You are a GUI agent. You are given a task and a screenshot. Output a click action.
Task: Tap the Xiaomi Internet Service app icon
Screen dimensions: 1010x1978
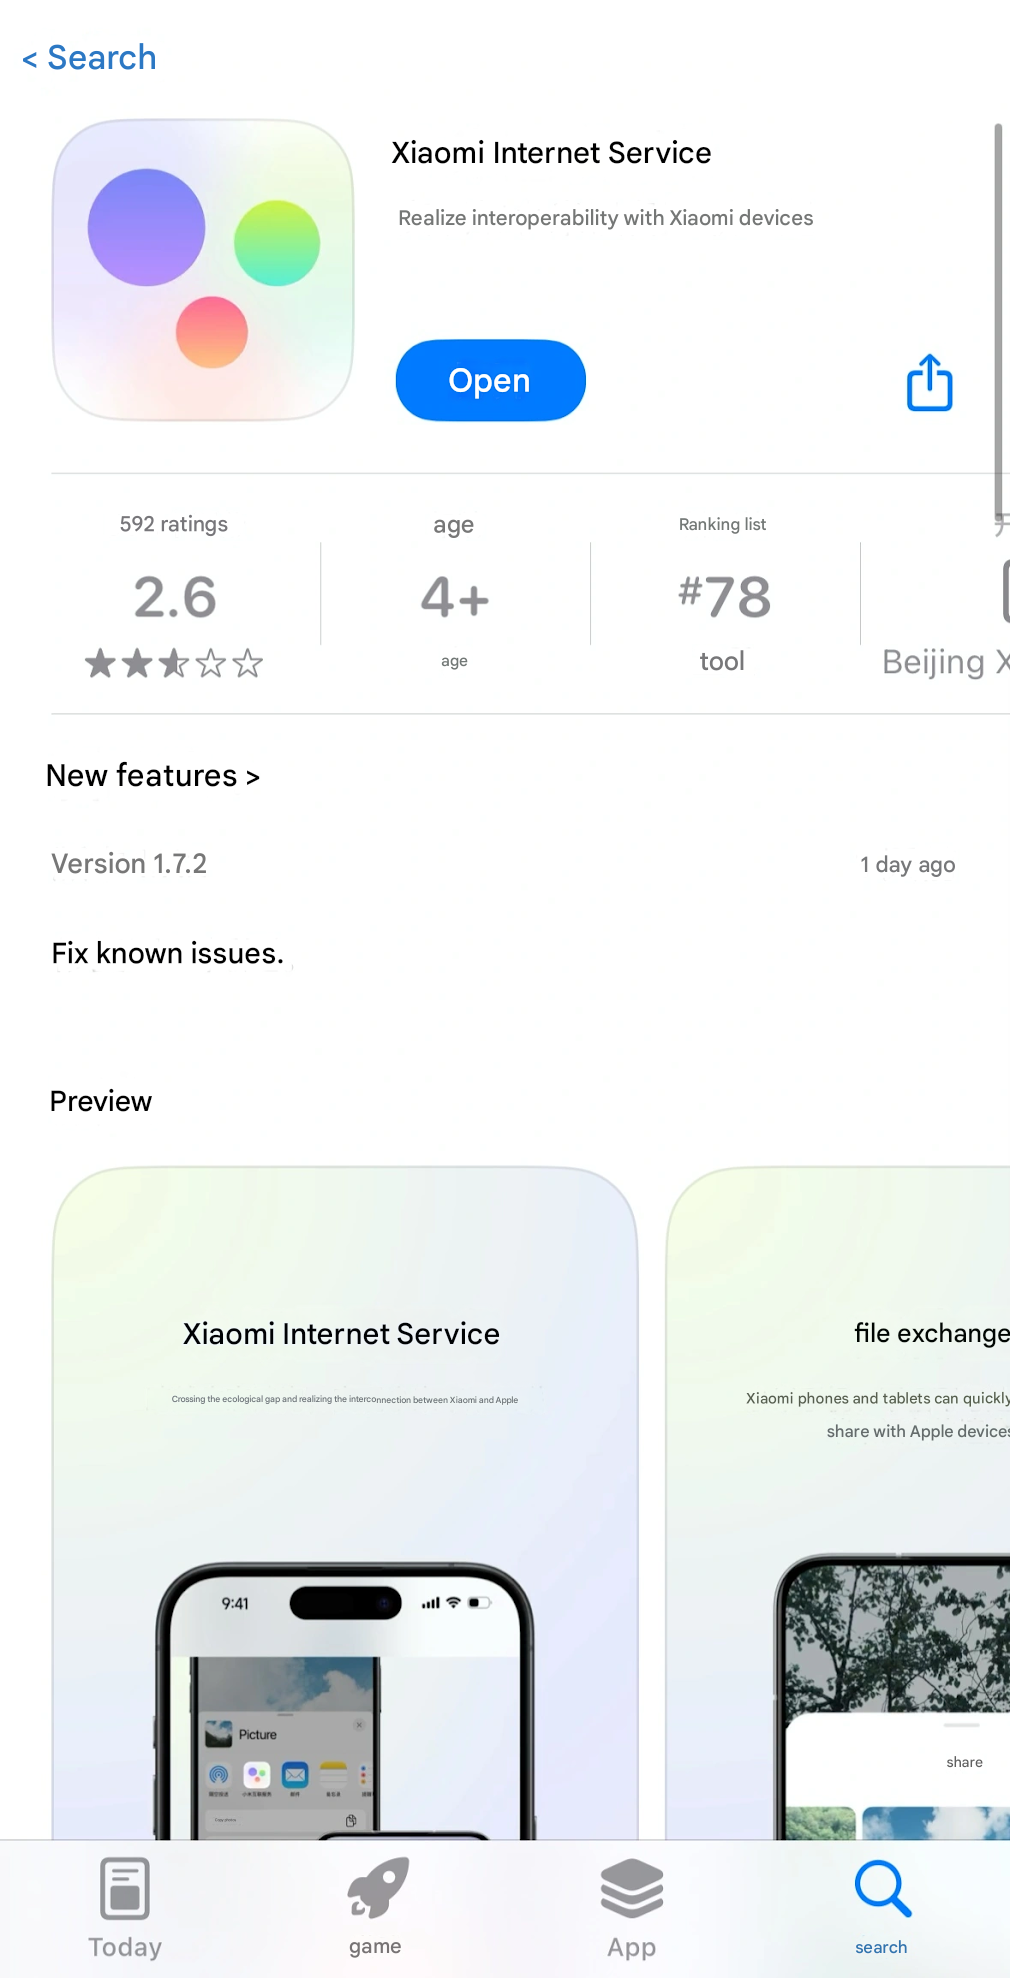tap(203, 270)
